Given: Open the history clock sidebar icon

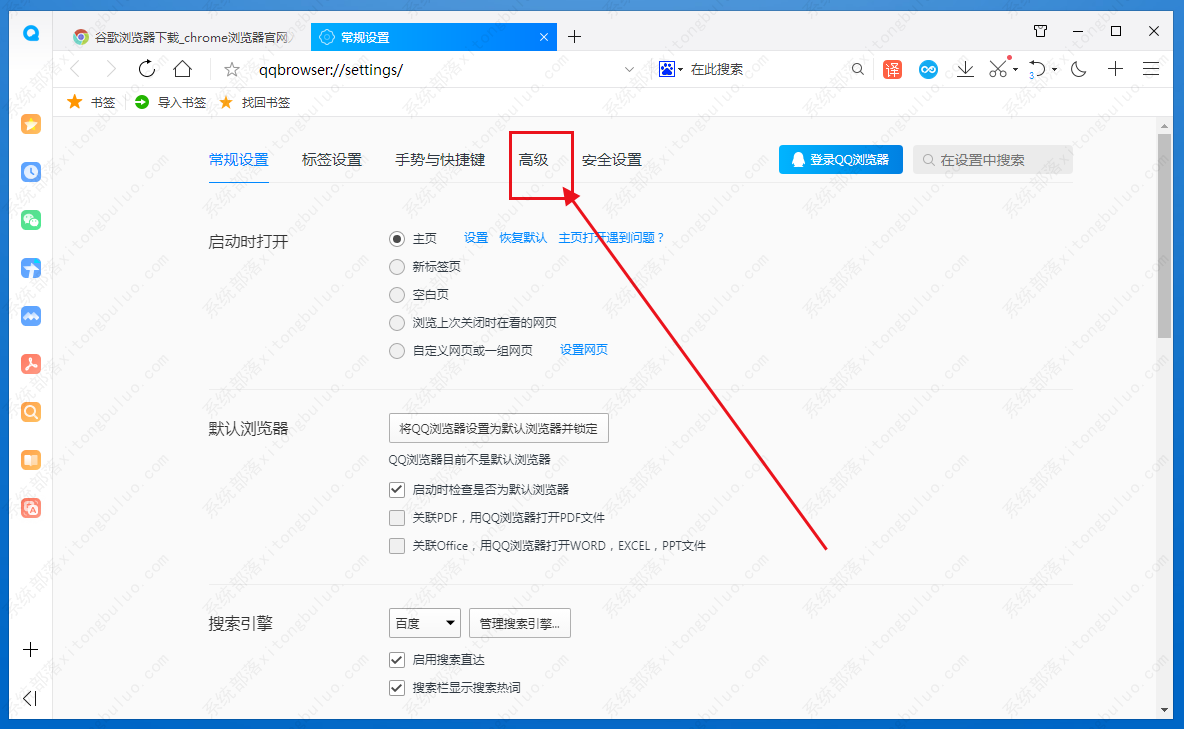Looking at the screenshot, I should (31, 172).
